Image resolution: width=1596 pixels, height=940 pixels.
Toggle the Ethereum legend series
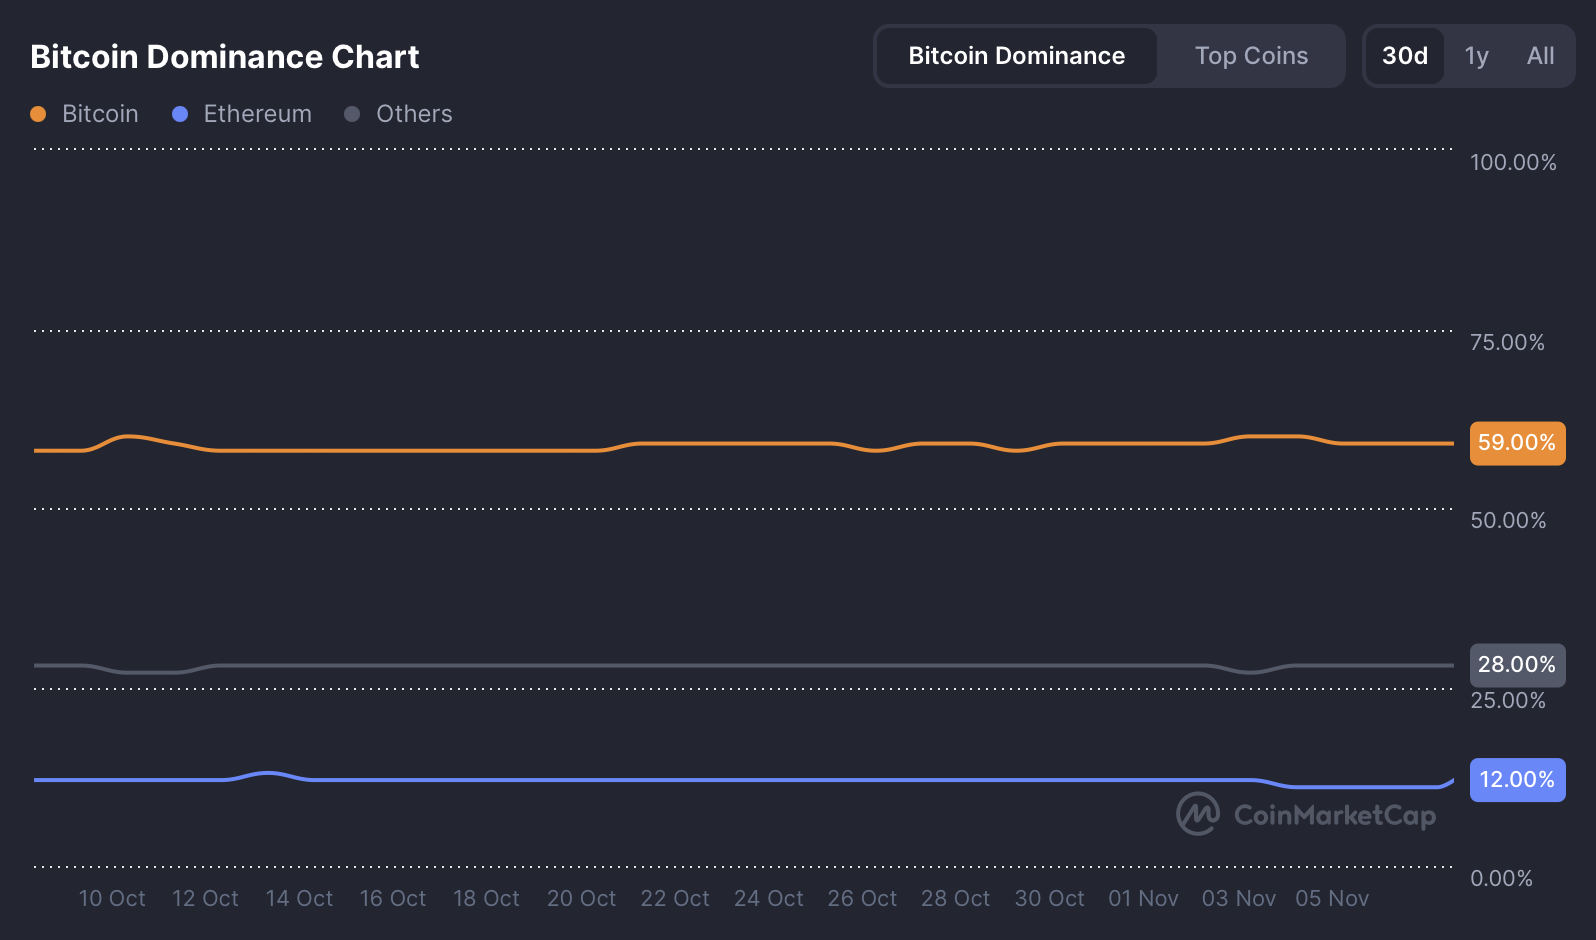(x=242, y=114)
